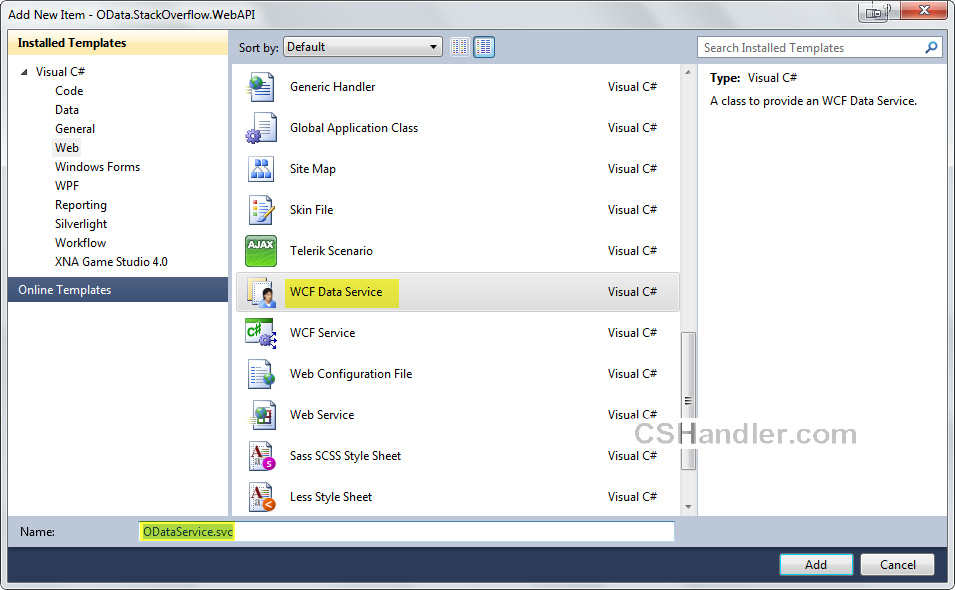This screenshot has width=955, height=590.
Task: Click the template list scrollbar thumb
Action: 688,401
